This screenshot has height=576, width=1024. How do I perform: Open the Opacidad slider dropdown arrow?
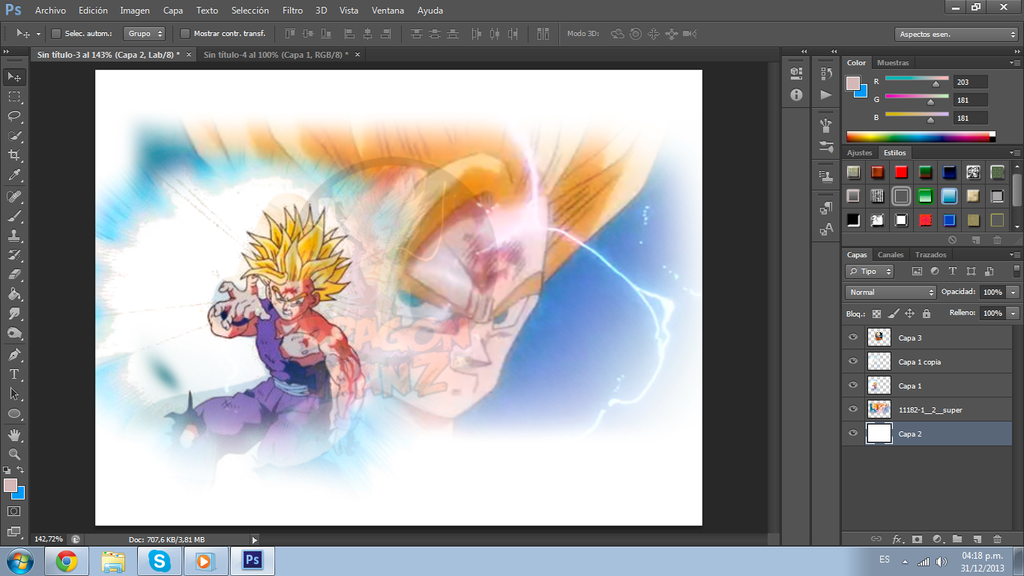click(1013, 292)
